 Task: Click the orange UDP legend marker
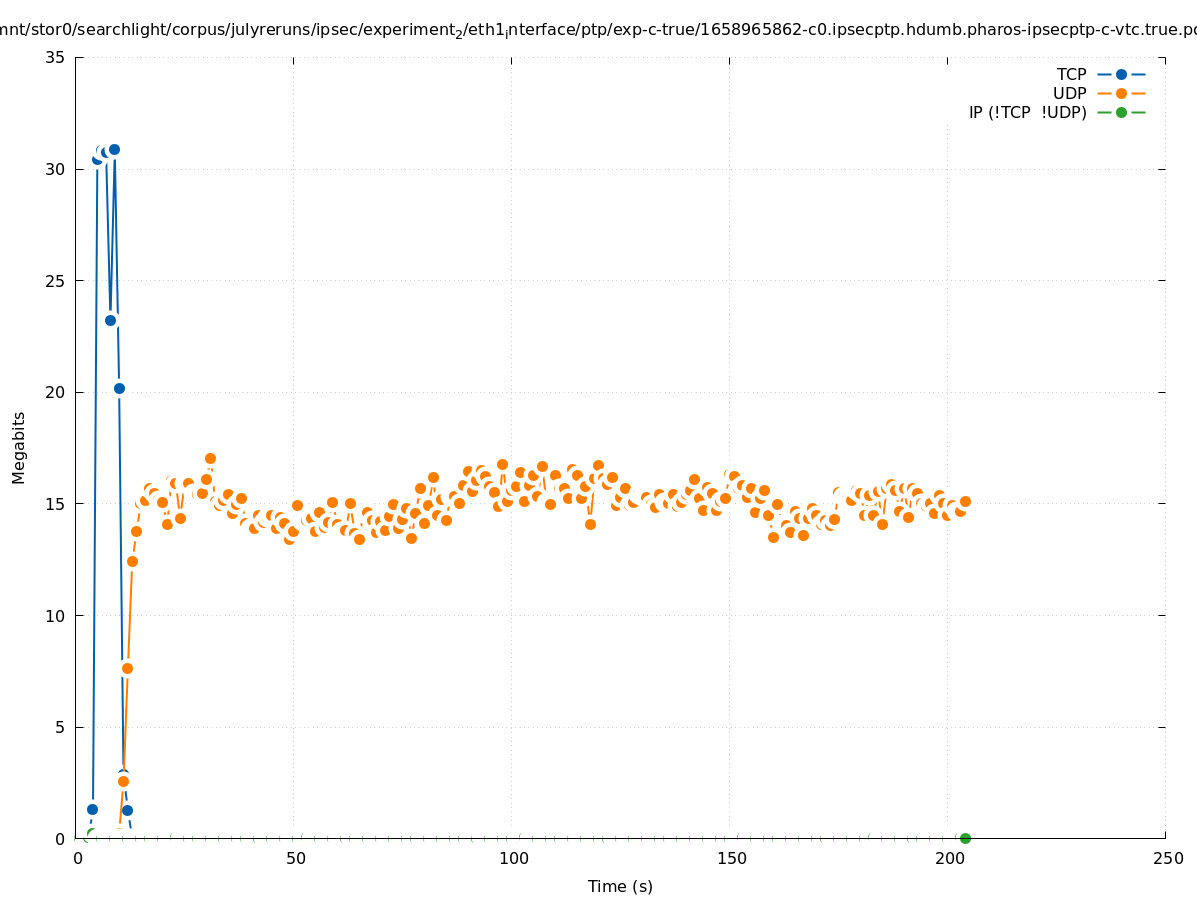1121,93
